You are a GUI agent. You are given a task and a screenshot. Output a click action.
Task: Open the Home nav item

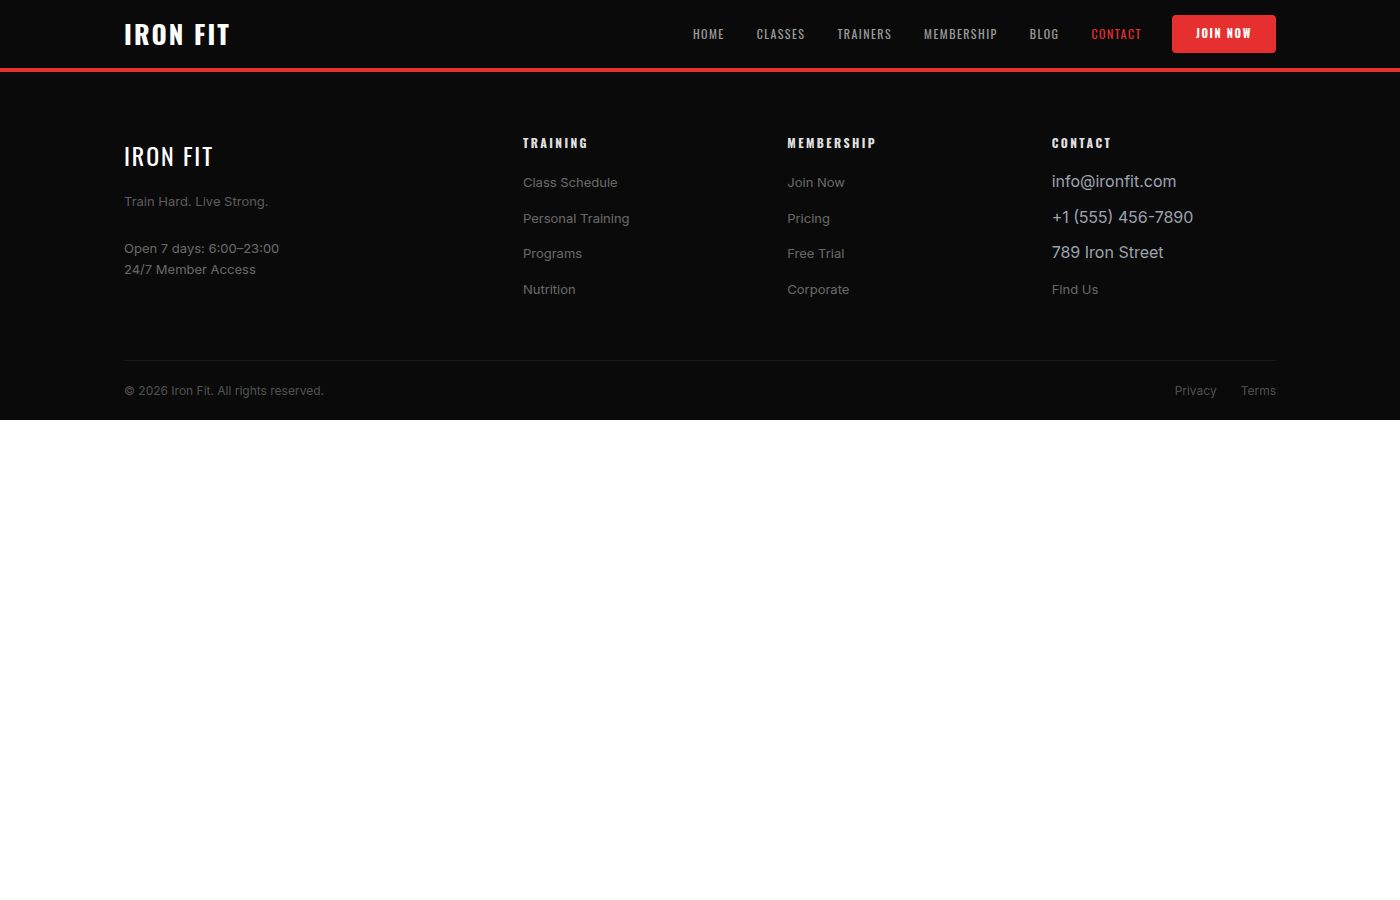(x=708, y=34)
